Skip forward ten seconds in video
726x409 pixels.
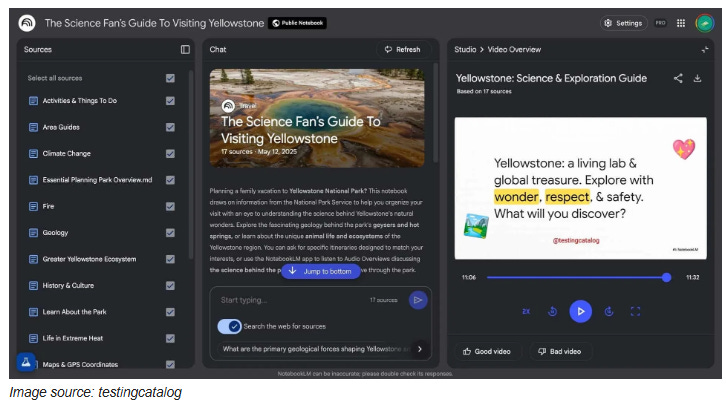(609, 311)
